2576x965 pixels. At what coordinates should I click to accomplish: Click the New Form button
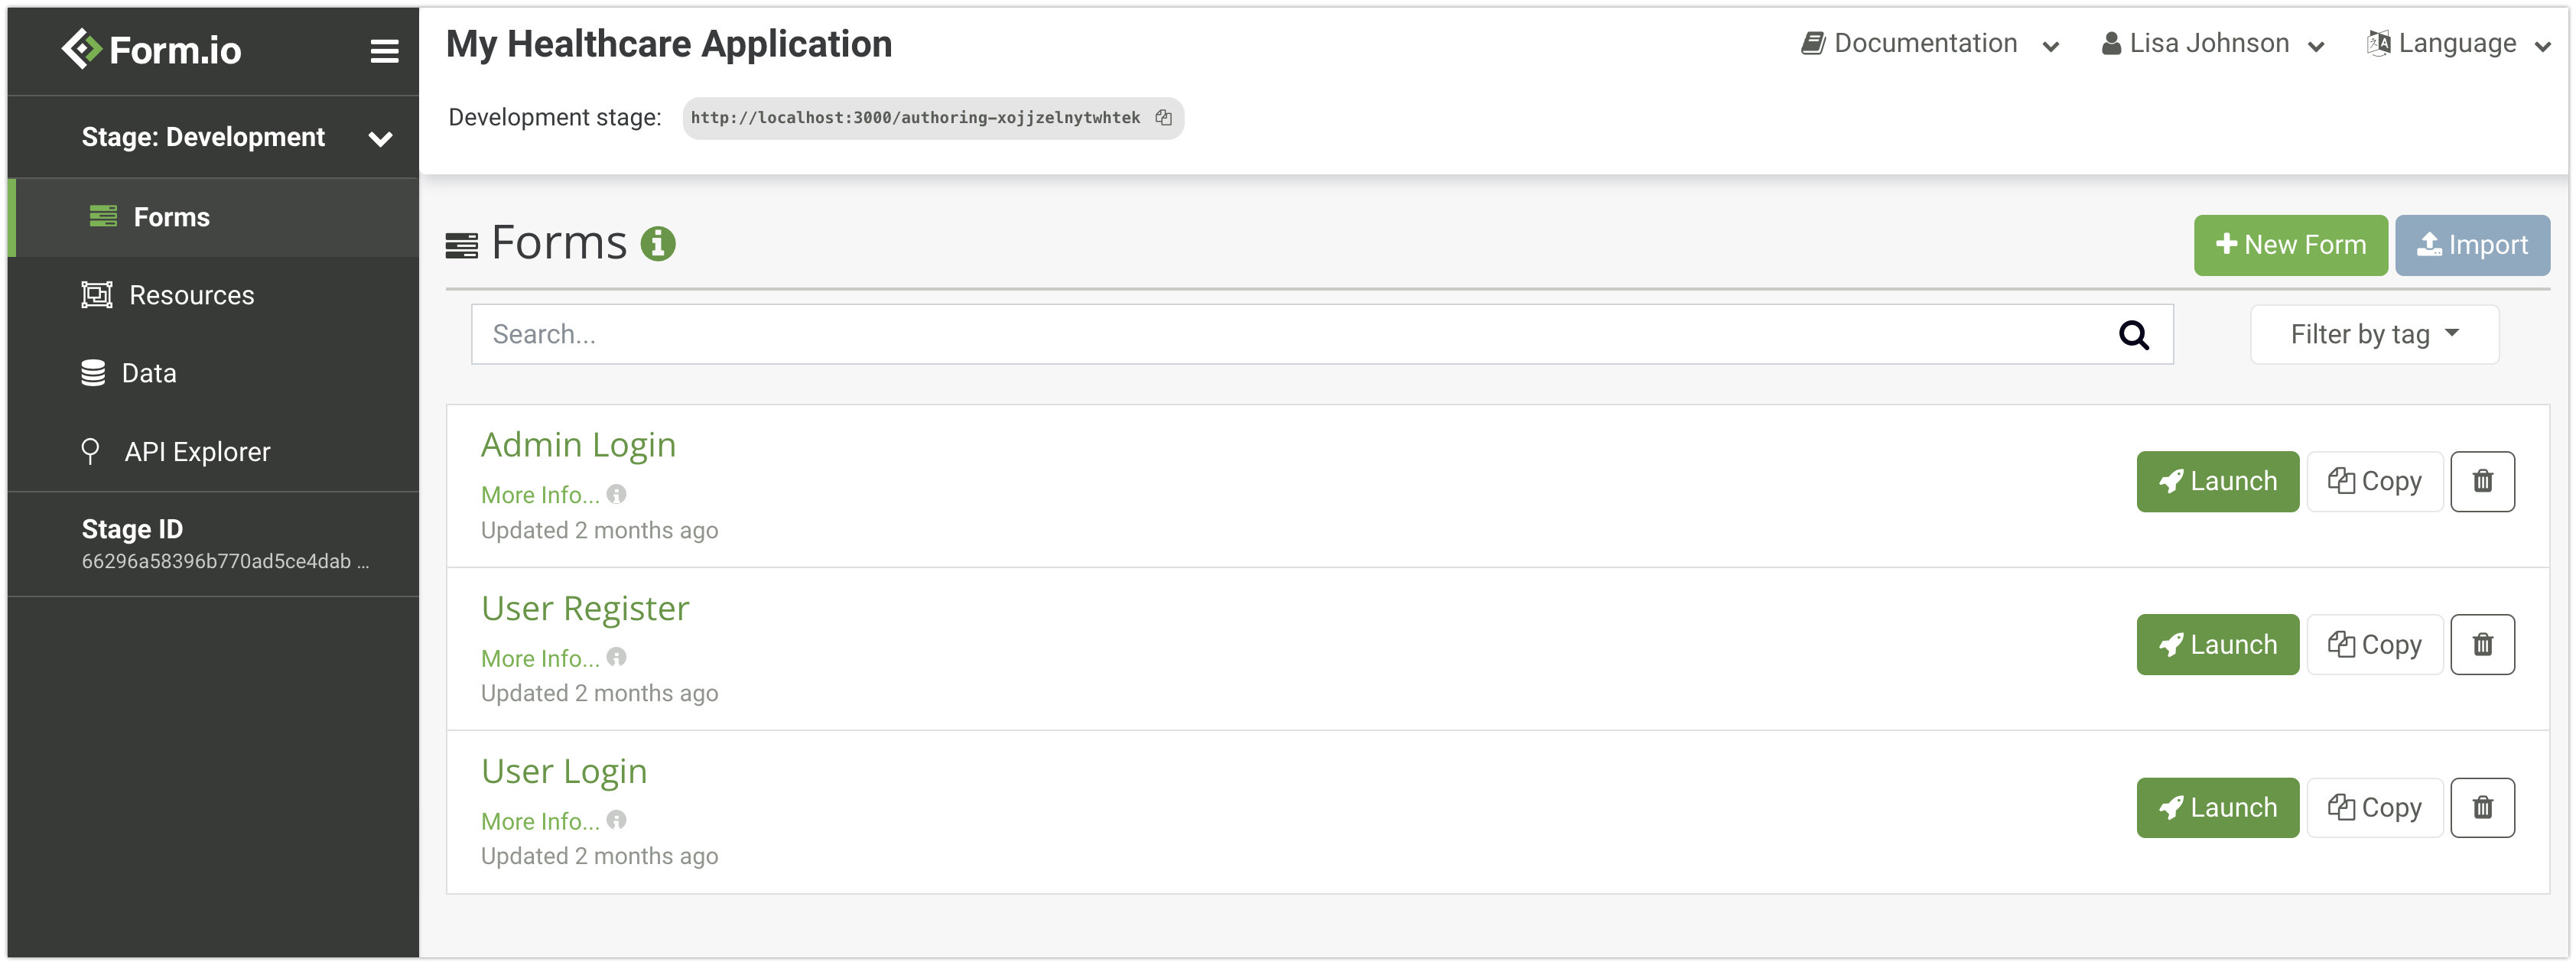click(x=2290, y=245)
